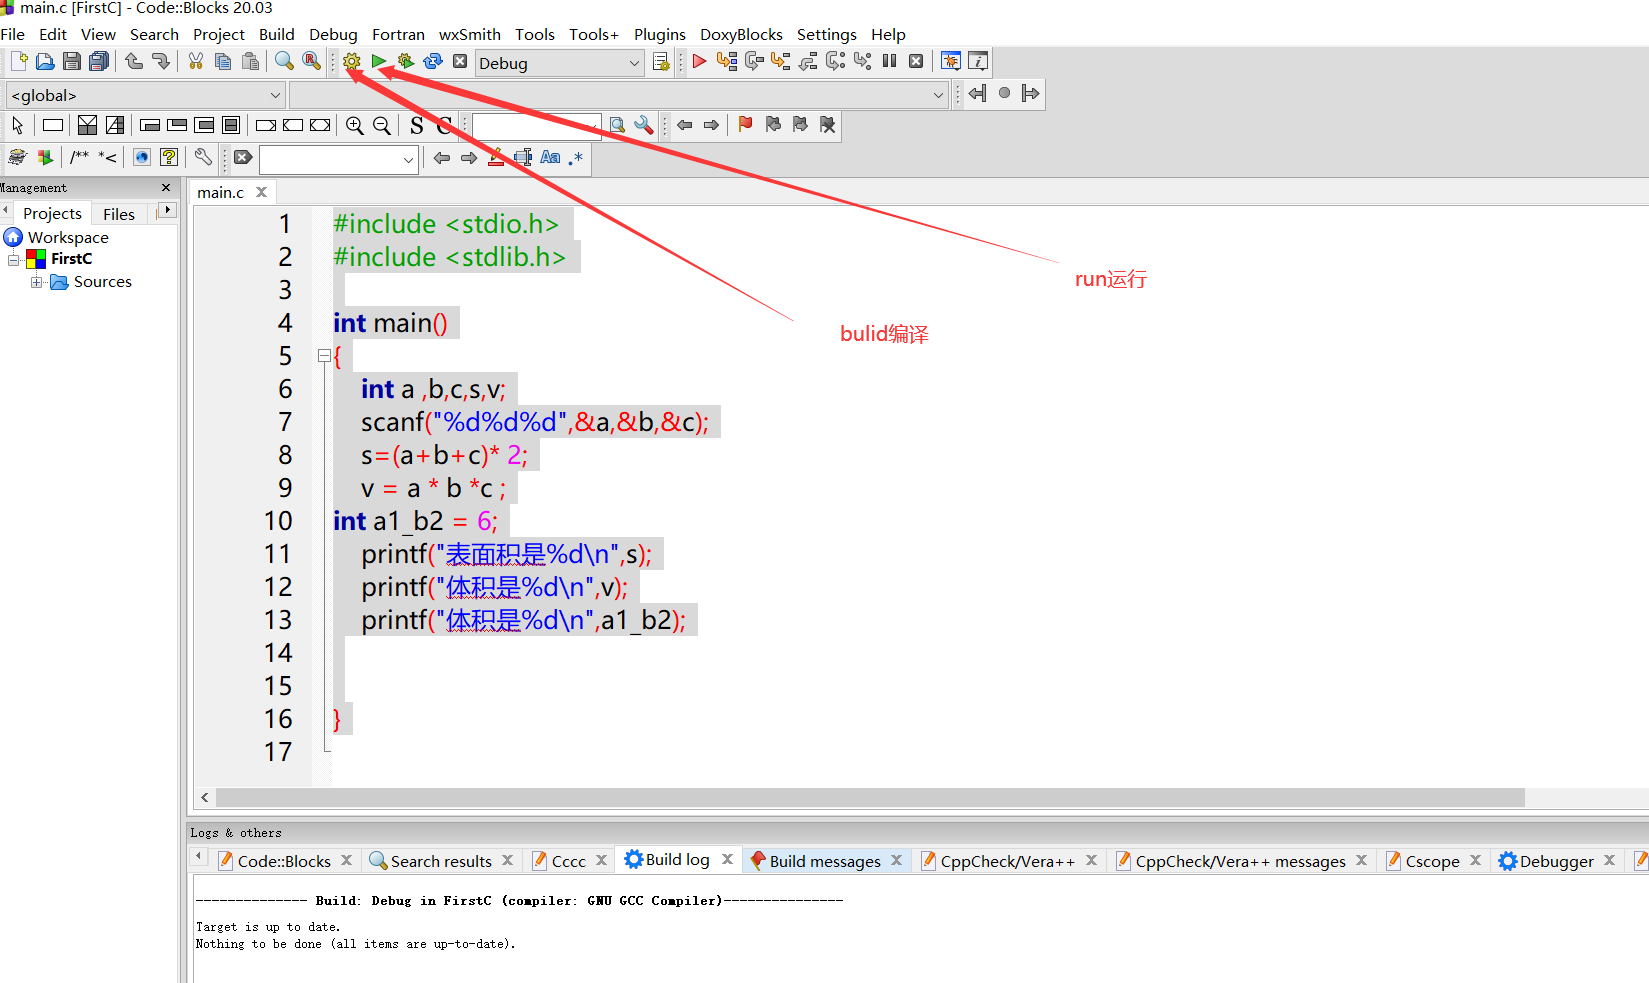Open the Find magnifier tool
Viewport: 1649px width, 983px height.
(285, 62)
